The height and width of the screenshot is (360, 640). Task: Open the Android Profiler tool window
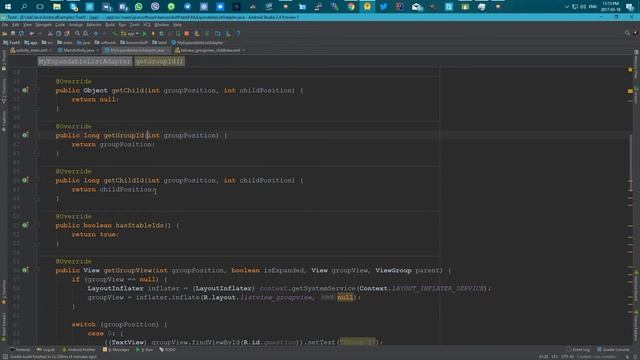pos(79,350)
